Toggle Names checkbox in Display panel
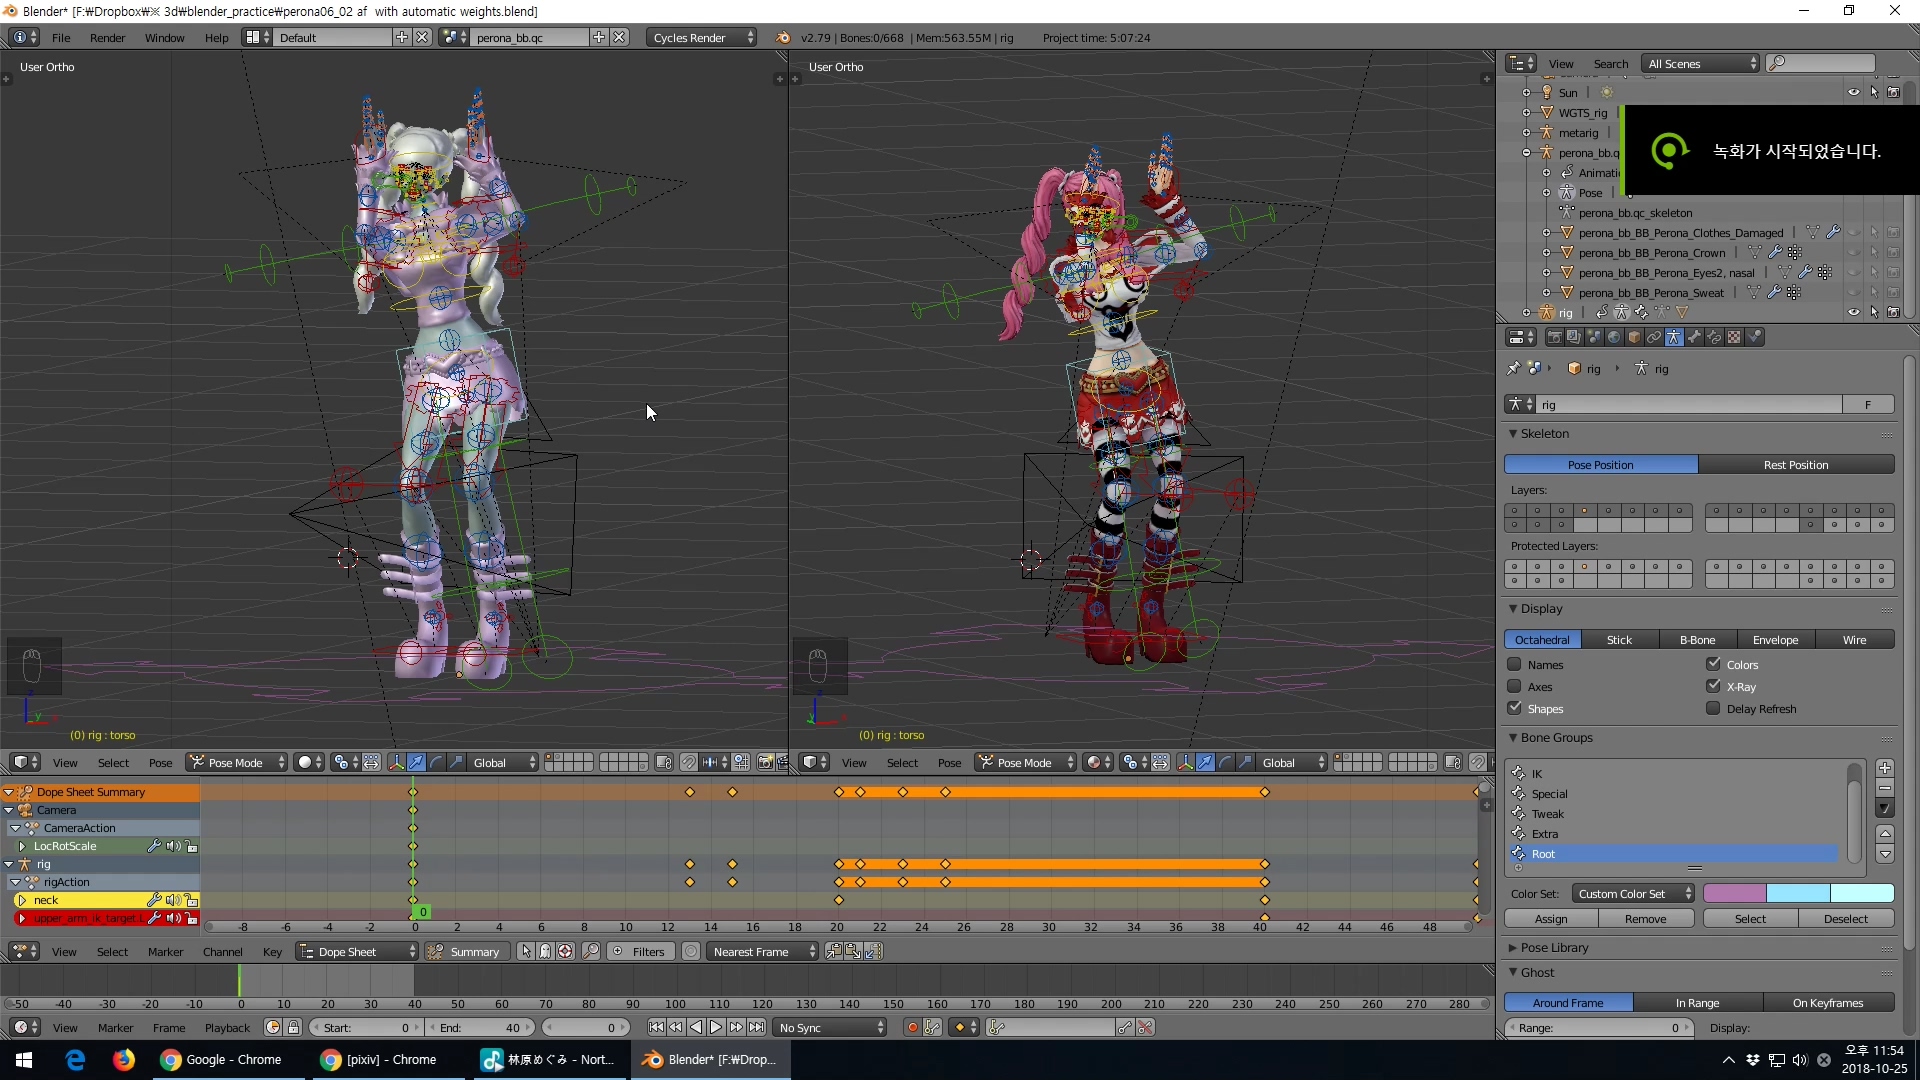 point(1514,664)
